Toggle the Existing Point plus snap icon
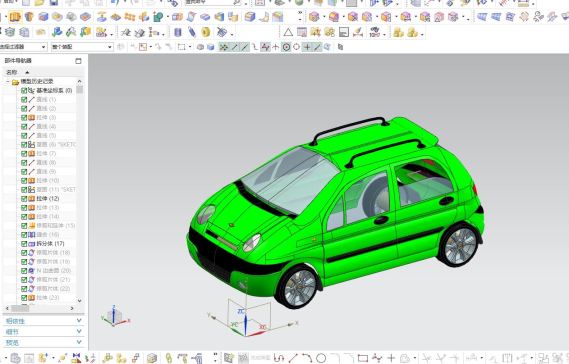This screenshot has width=569, height=364. 307,47
